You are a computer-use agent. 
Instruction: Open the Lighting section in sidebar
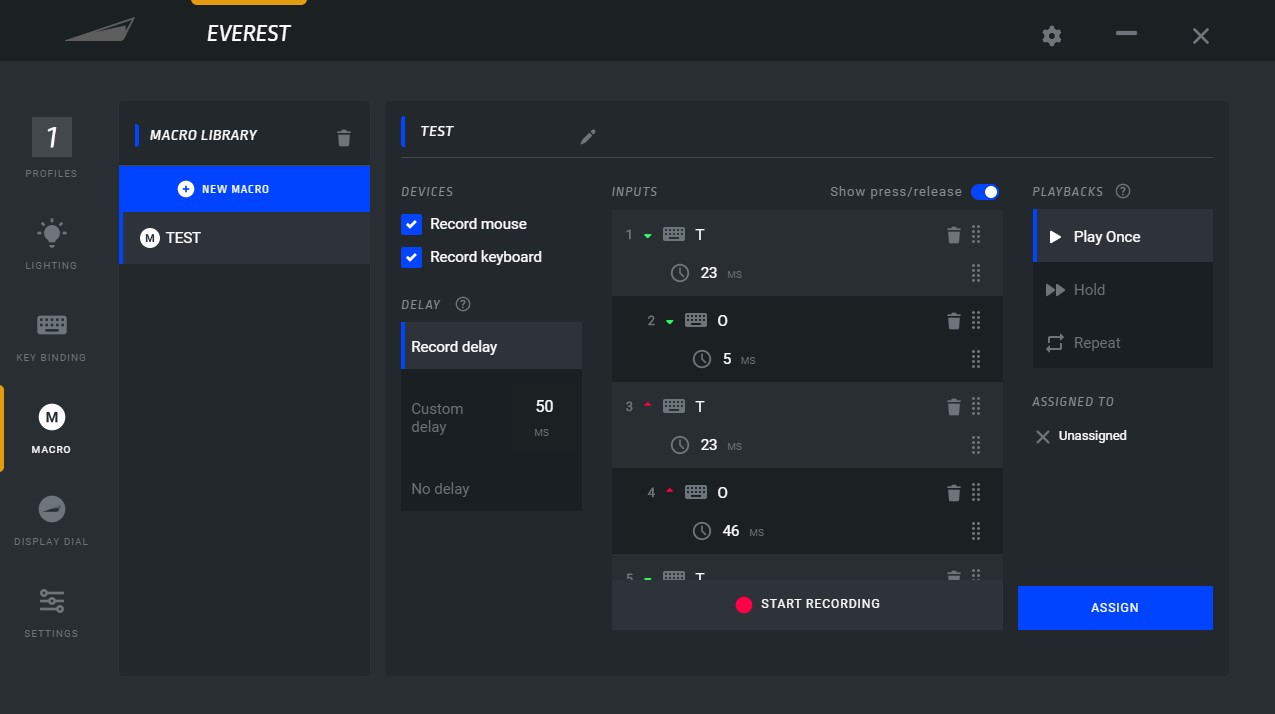click(x=51, y=243)
